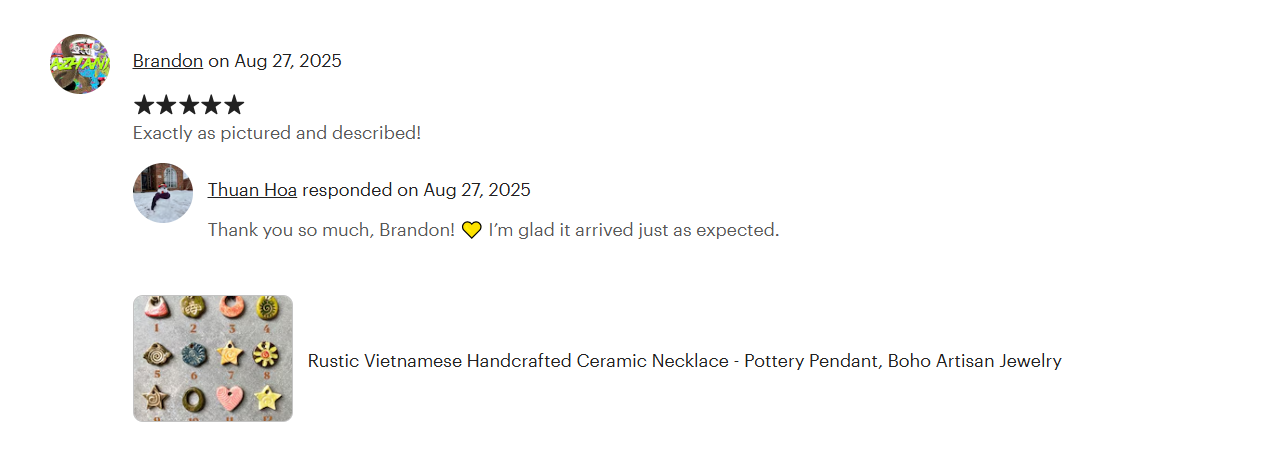Click the "responded on Aug 27, 2025" text
The image size is (1281, 461).
tap(416, 190)
